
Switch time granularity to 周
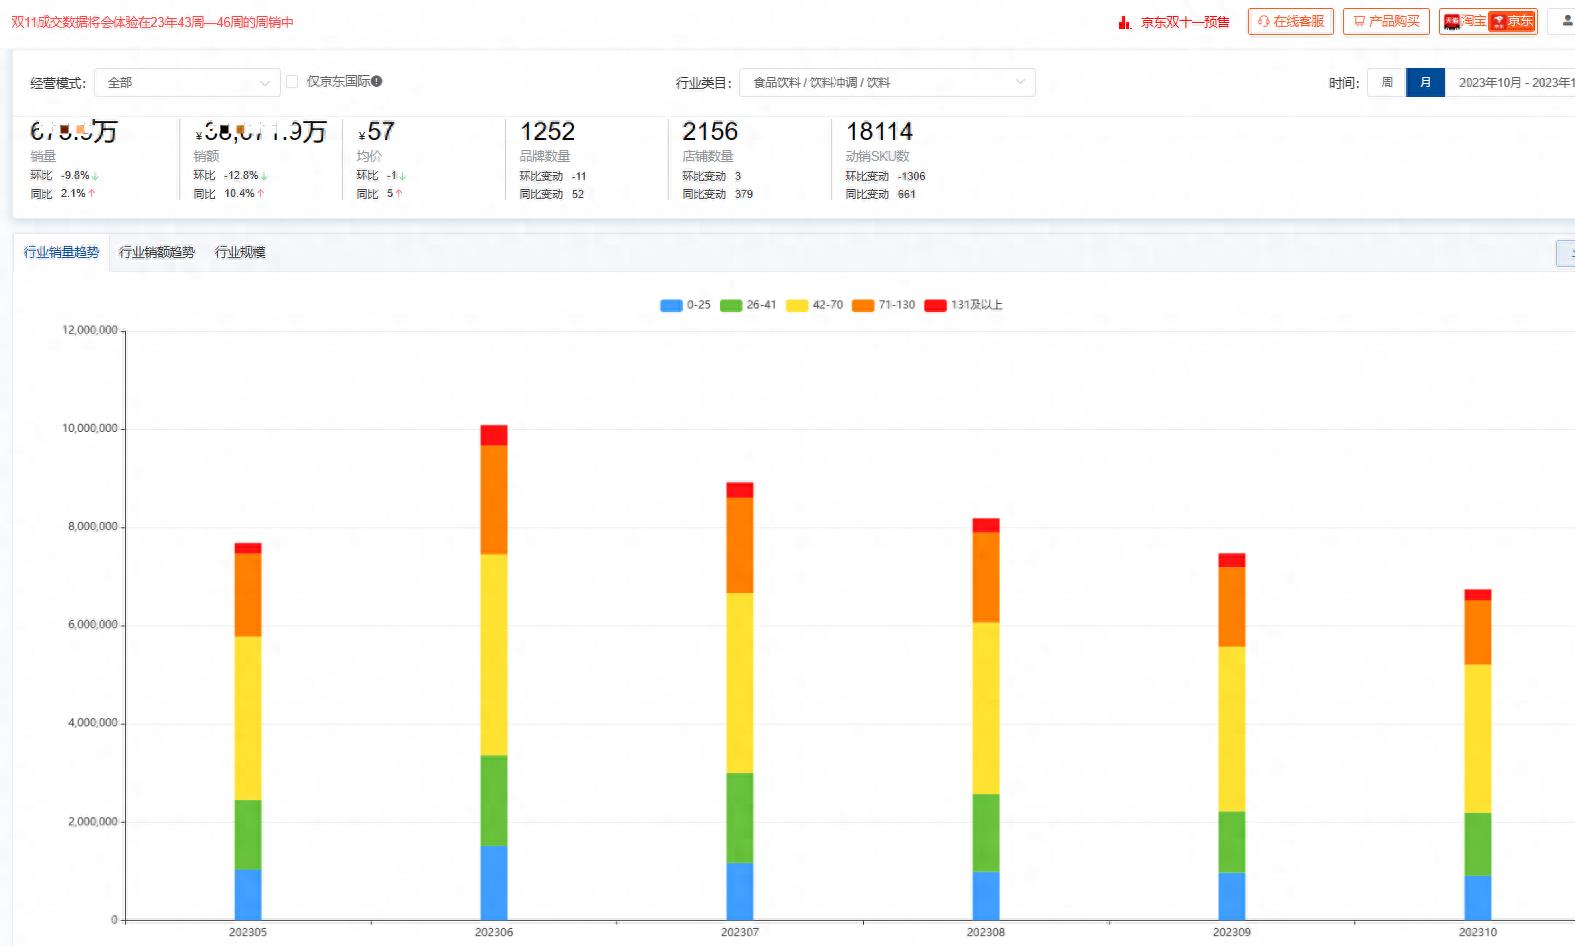click(1387, 82)
